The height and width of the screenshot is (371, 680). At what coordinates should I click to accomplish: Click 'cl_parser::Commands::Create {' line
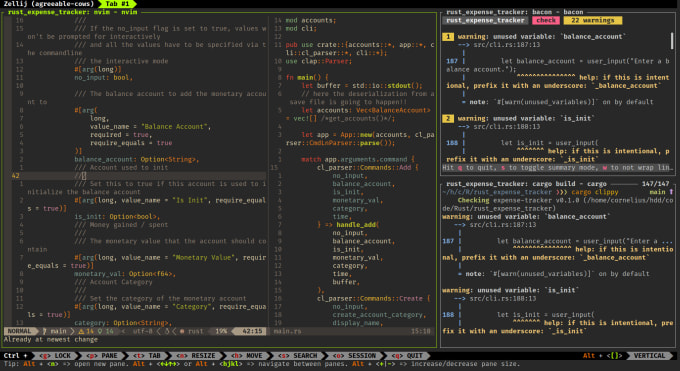[373, 299]
